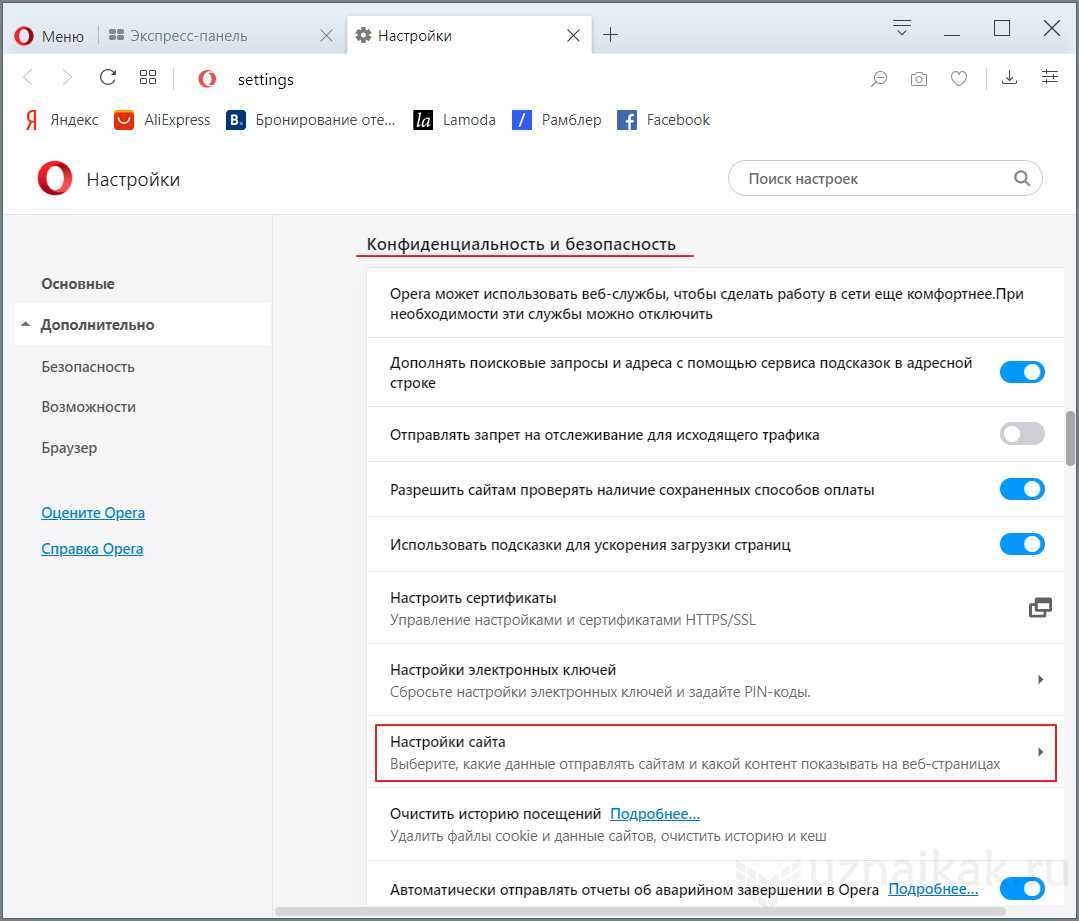Expand the Настройки сайта row arrow
This screenshot has width=1079, height=921.
(x=1040, y=752)
